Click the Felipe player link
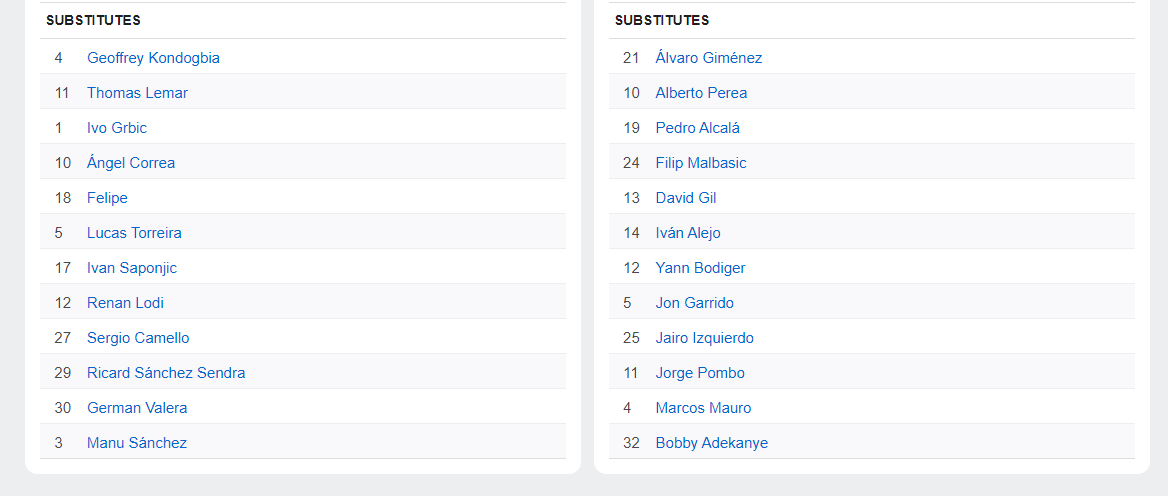Screen dimensions: 1168x496 pos(107,198)
